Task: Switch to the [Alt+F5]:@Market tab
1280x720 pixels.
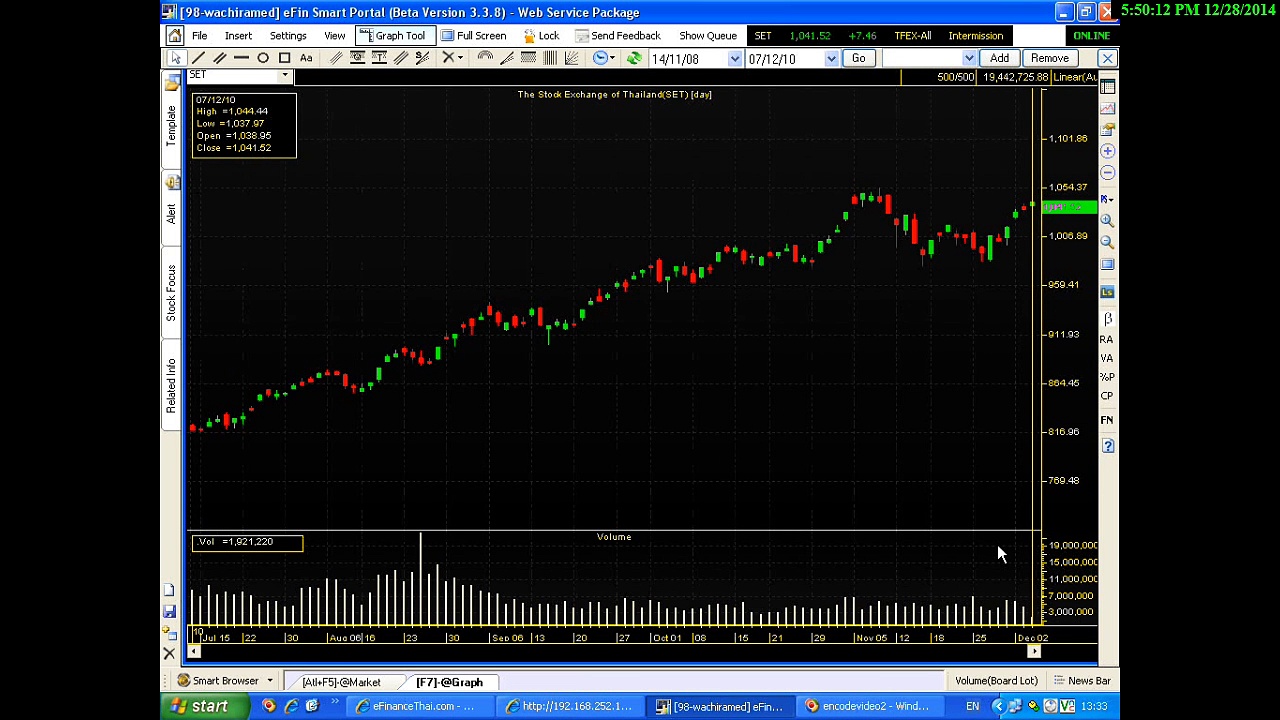Action: point(341,682)
